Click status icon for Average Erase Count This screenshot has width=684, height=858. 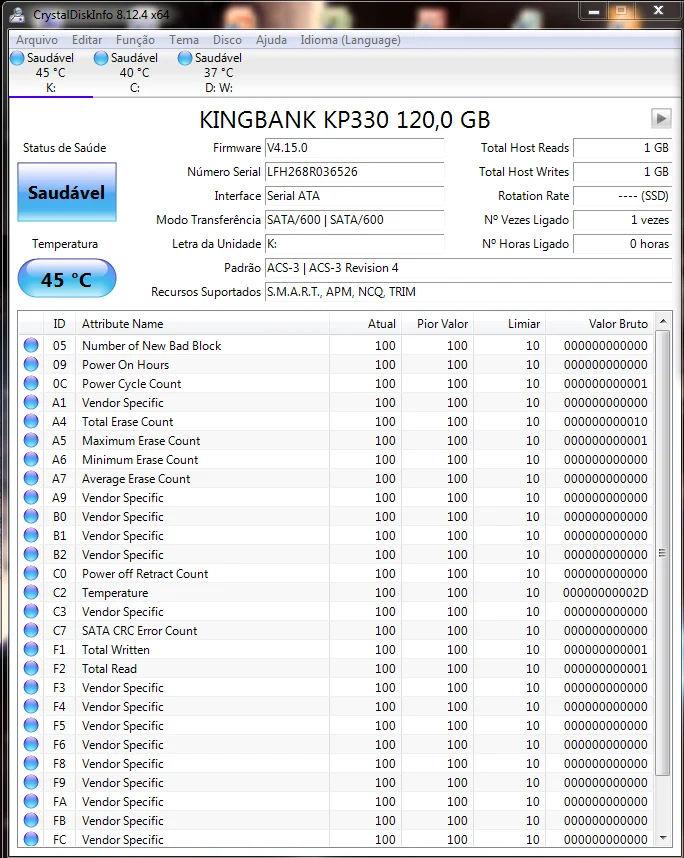click(x=31, y=478)
